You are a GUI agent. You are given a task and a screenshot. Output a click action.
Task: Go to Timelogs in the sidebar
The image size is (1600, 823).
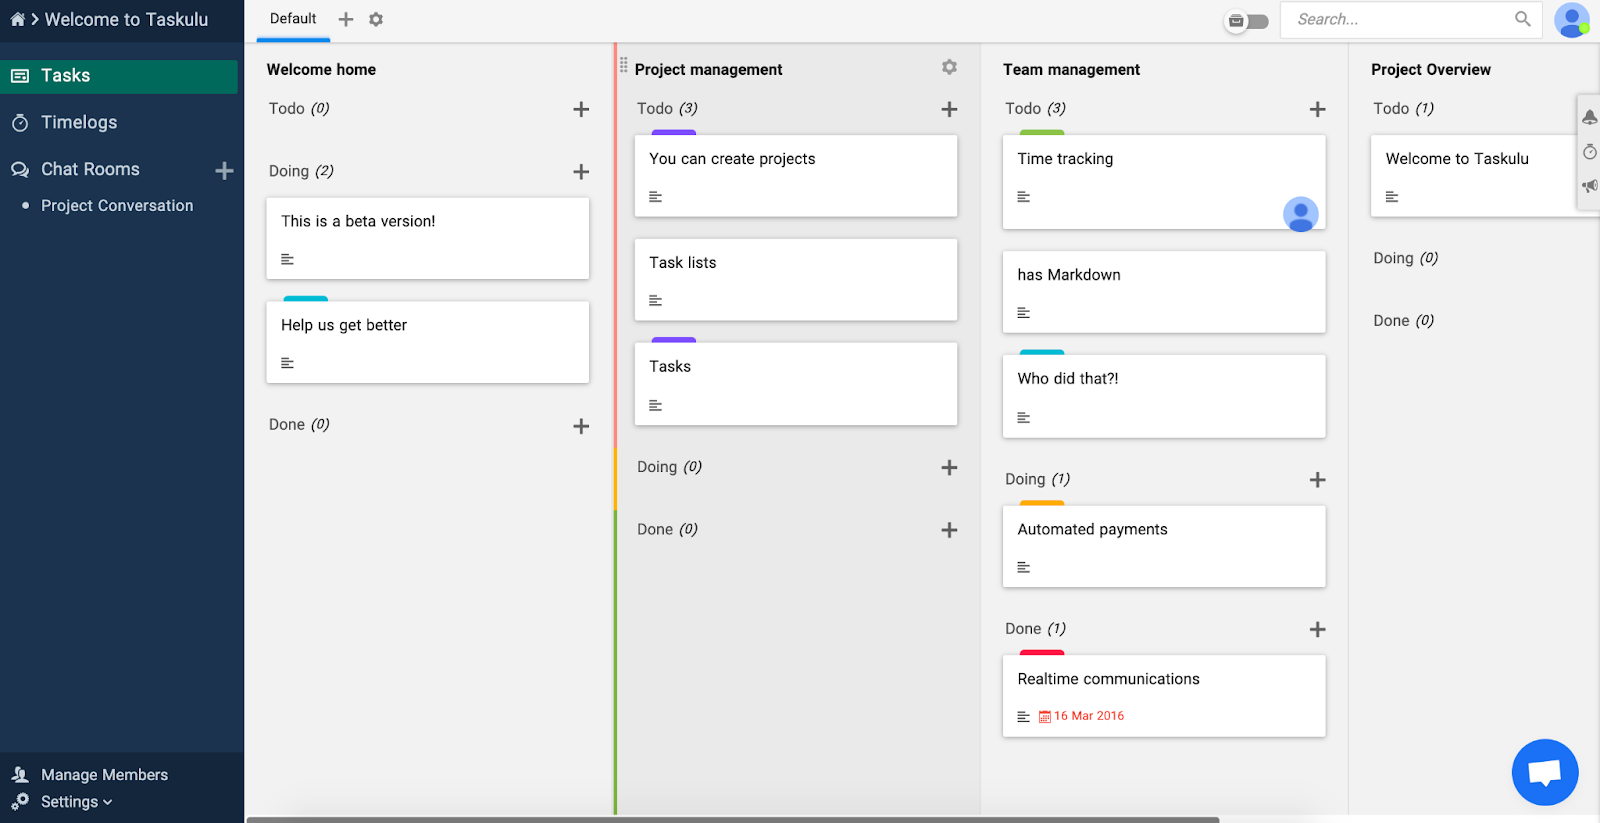79,122
